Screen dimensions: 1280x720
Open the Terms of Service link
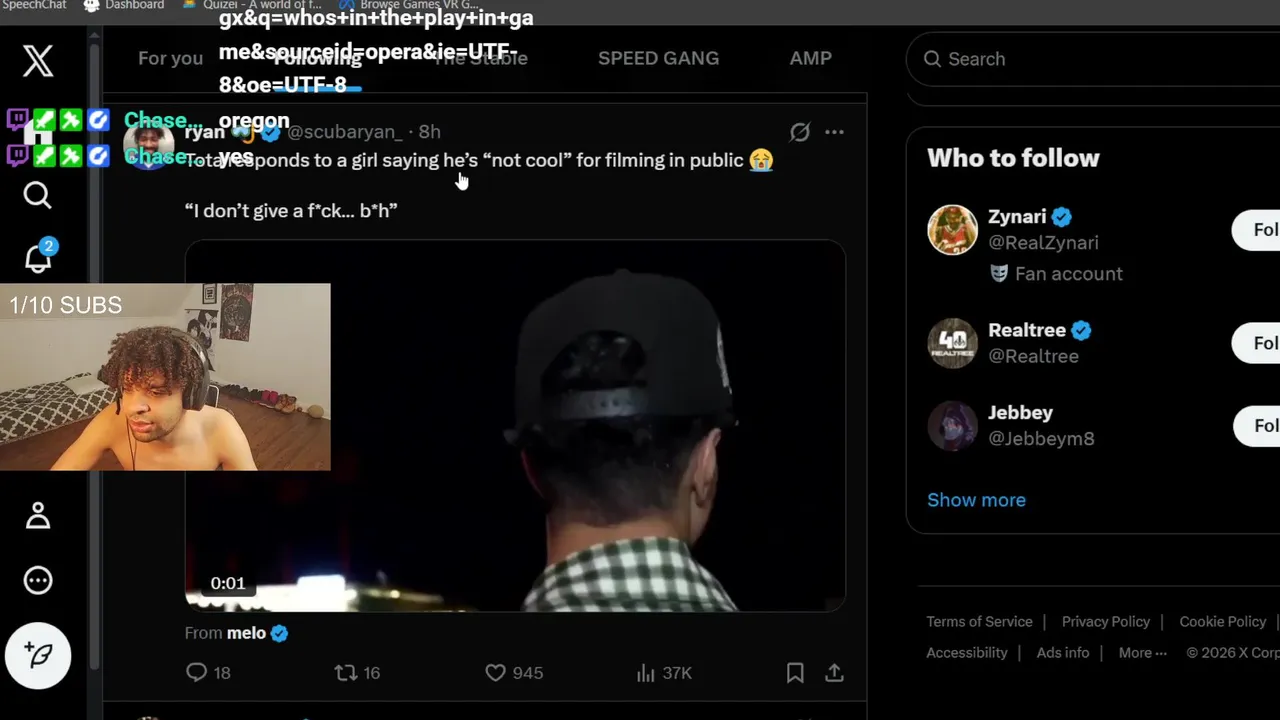pos(979,622)
